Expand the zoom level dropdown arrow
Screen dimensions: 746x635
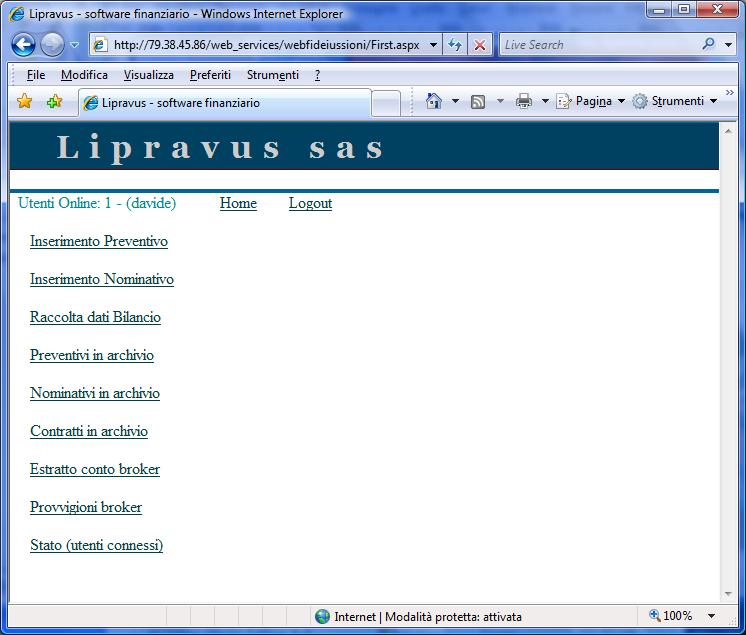[711, 616]
